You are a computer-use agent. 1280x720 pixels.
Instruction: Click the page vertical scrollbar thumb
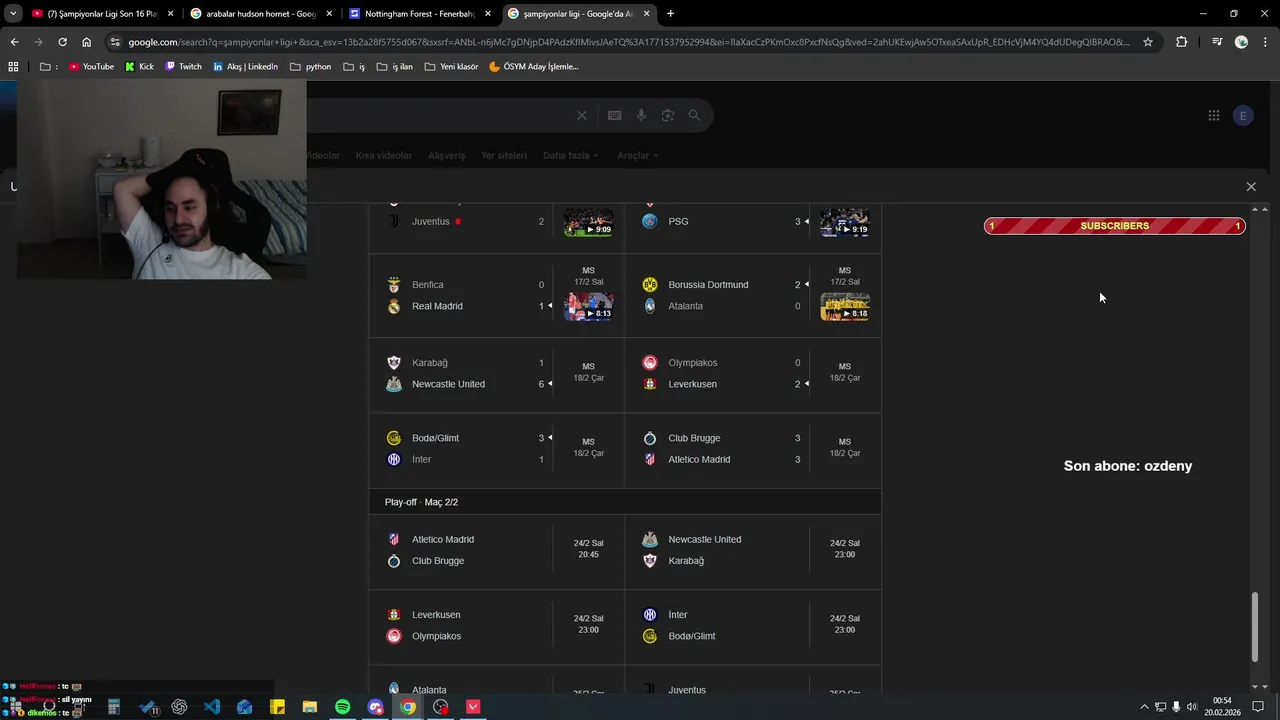(x=1256, y=627)
